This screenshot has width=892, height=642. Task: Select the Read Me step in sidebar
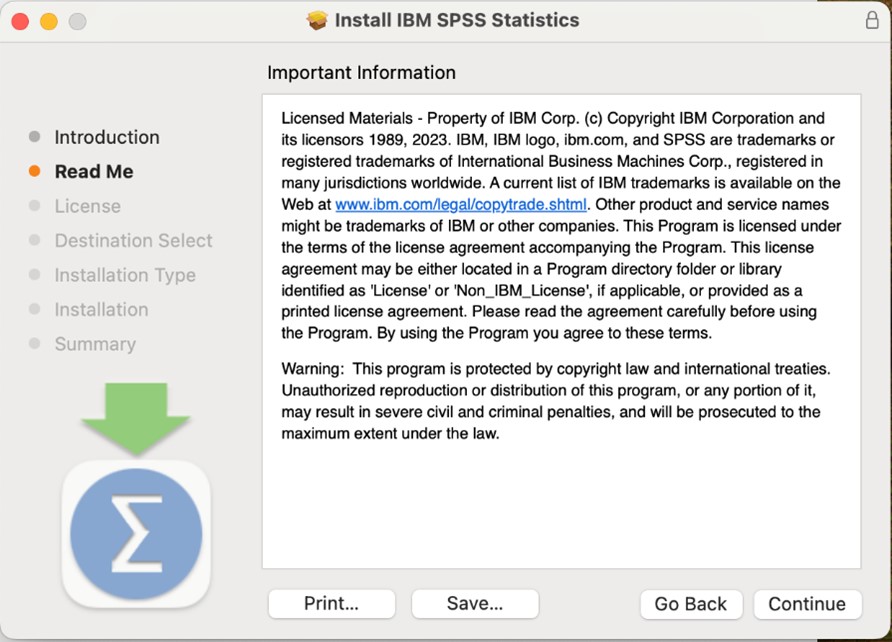[x=94, y=172]
